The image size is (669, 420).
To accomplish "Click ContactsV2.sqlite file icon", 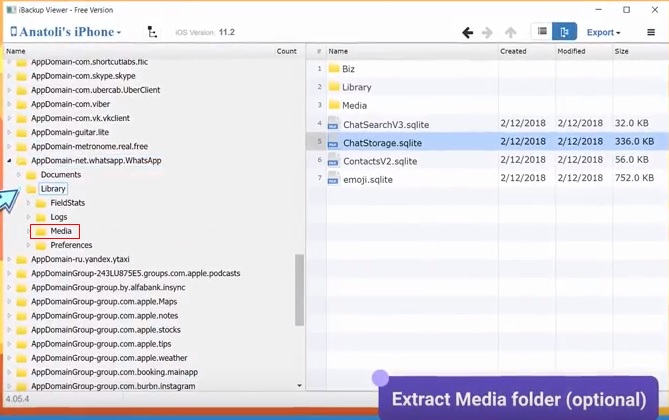I will pos(333,160).
